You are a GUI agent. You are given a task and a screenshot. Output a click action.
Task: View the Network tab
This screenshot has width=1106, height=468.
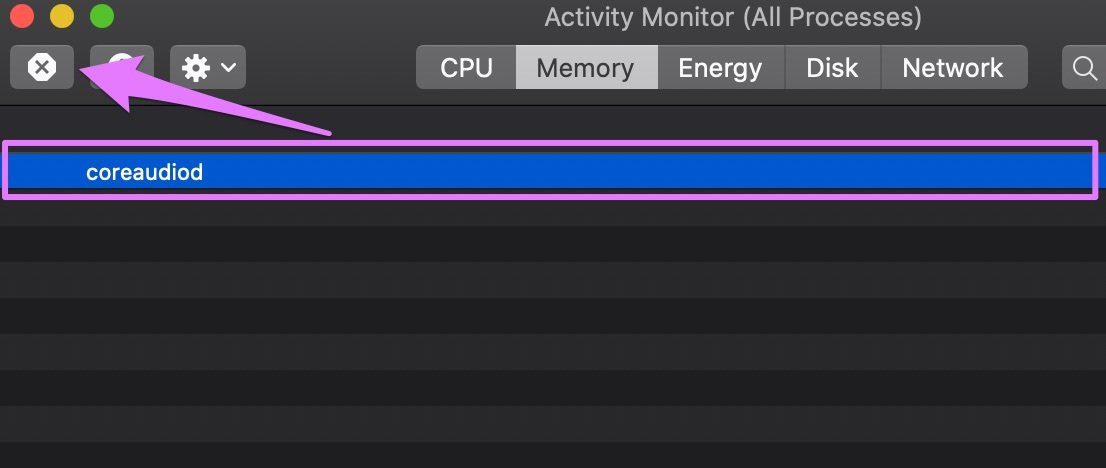954,68
